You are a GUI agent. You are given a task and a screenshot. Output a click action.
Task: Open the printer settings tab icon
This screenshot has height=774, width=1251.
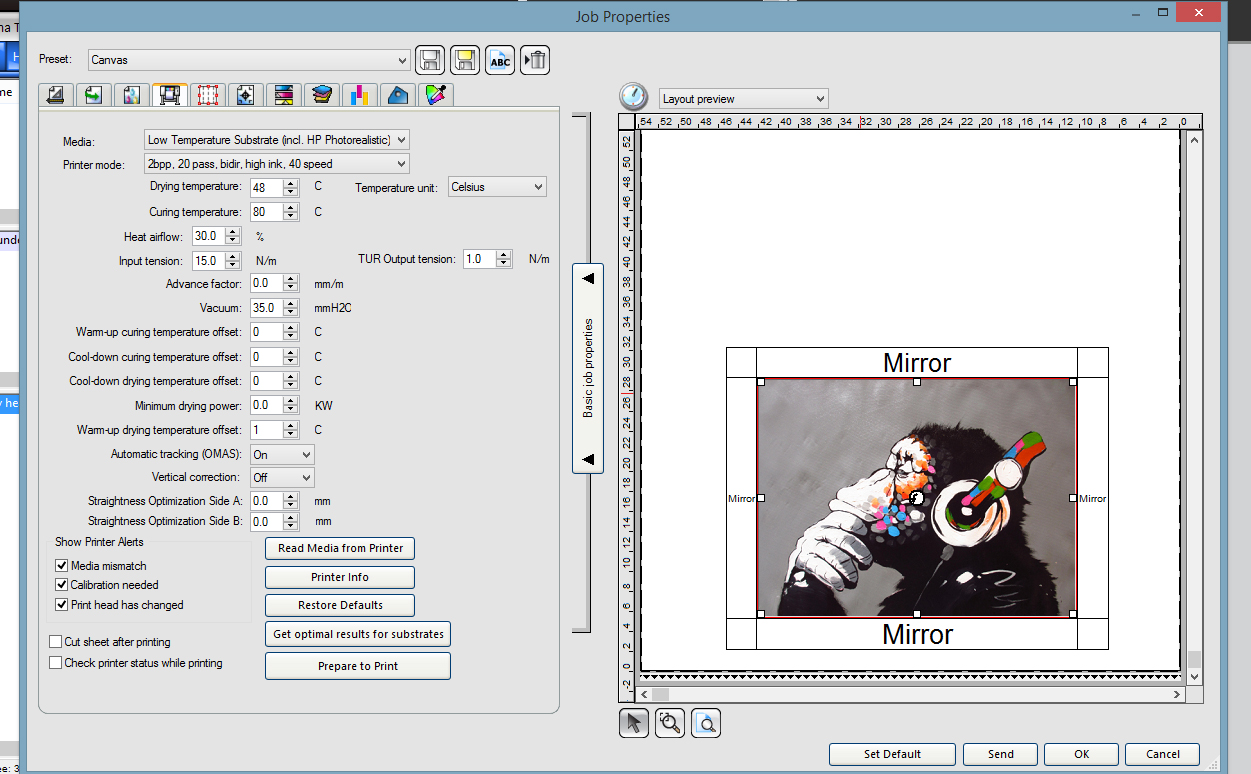pyautogui.click(x=169, y=95)
